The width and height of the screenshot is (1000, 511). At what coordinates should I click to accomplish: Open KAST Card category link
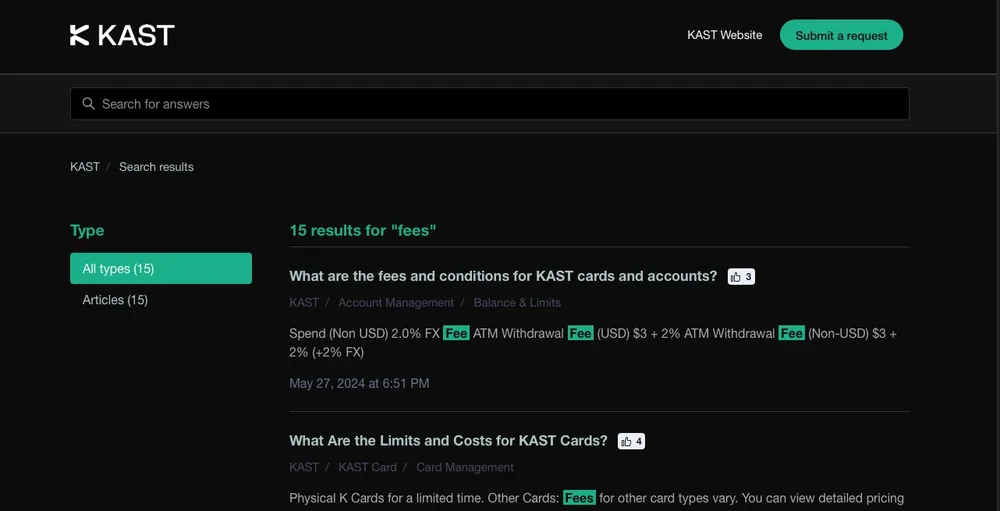[x=367, y=468]
